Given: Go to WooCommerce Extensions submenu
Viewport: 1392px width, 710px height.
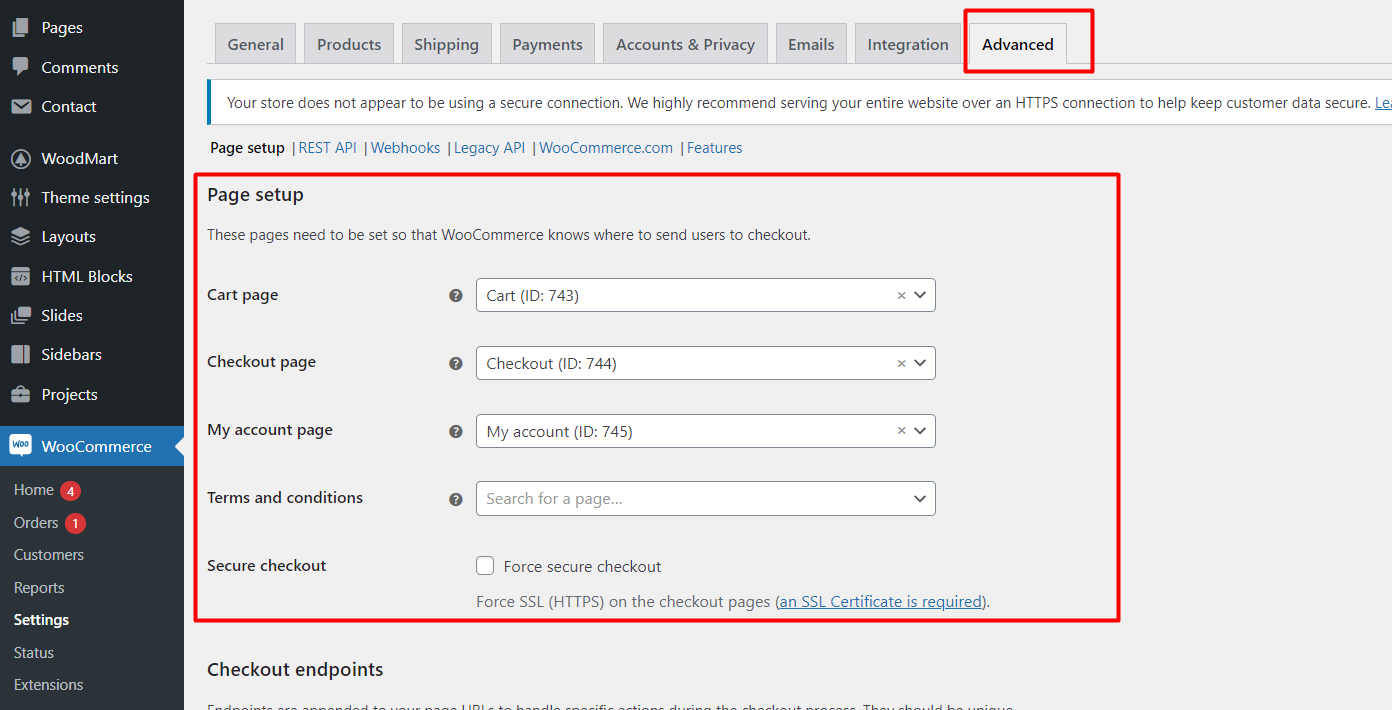Looking at the screenshot, I should (48, 685).
